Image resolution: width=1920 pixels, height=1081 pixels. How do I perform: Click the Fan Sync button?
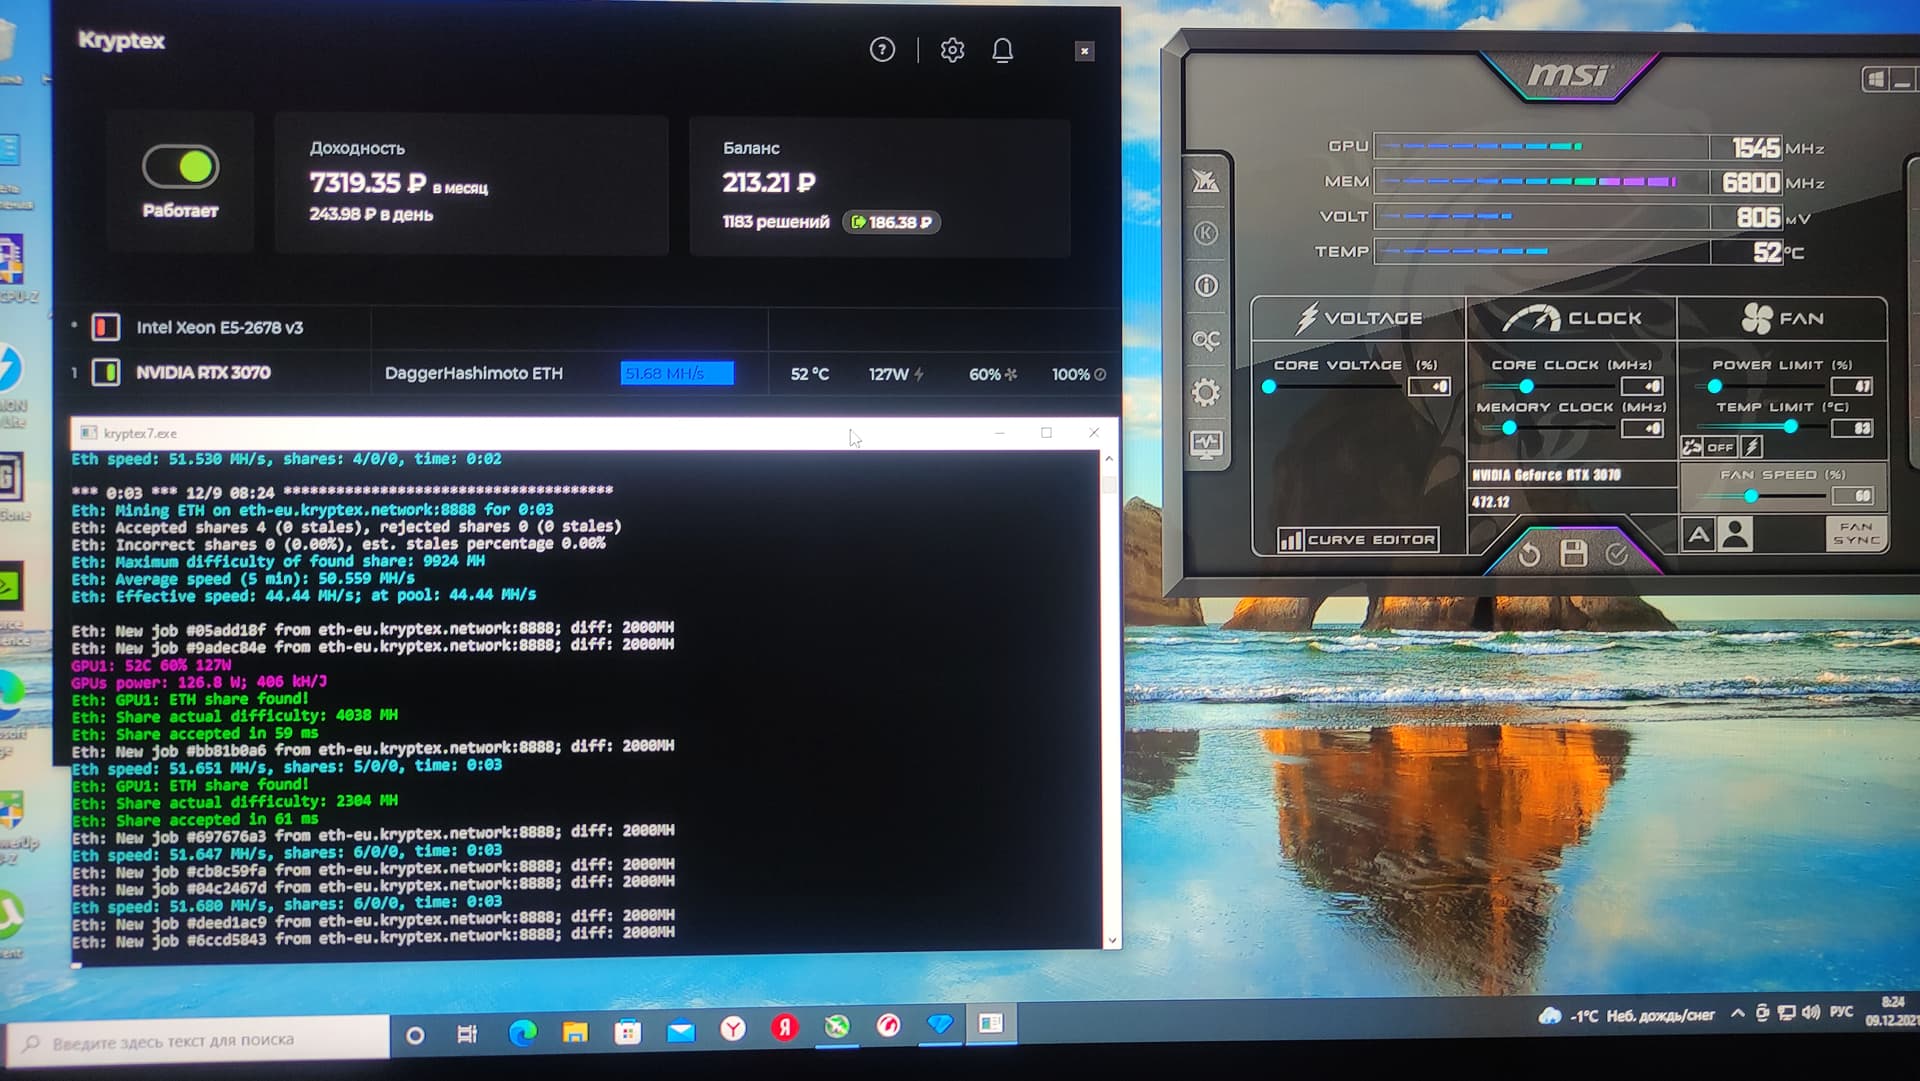(x=1856, y=533)
